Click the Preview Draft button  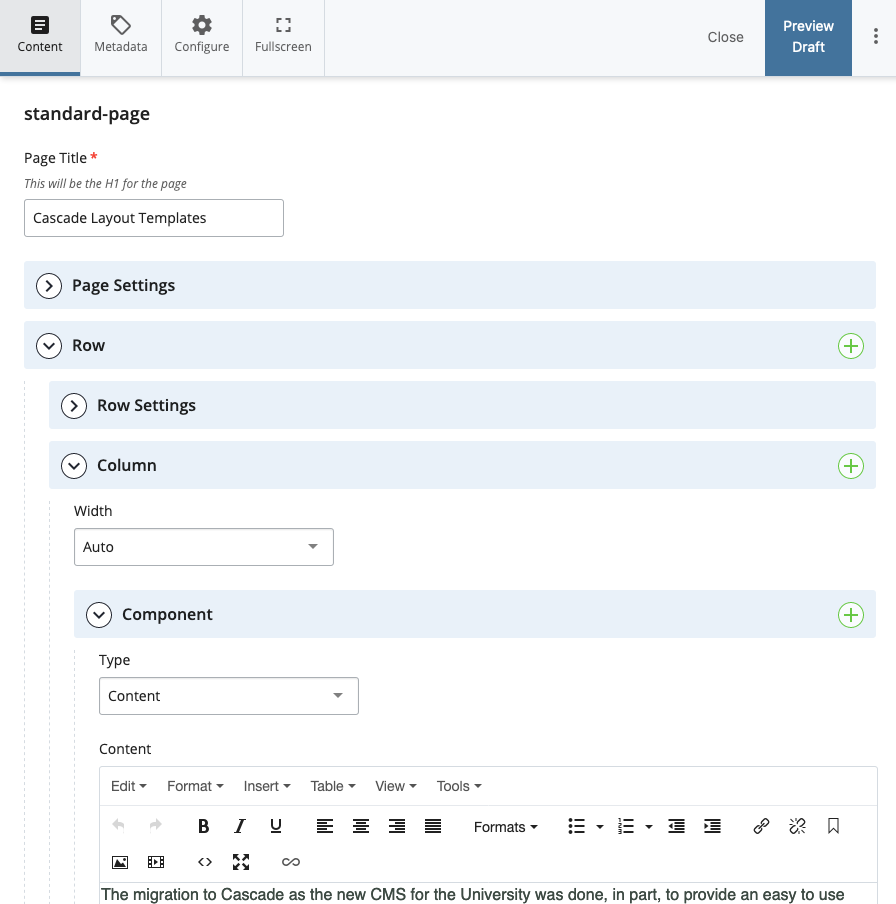point(808,37)
